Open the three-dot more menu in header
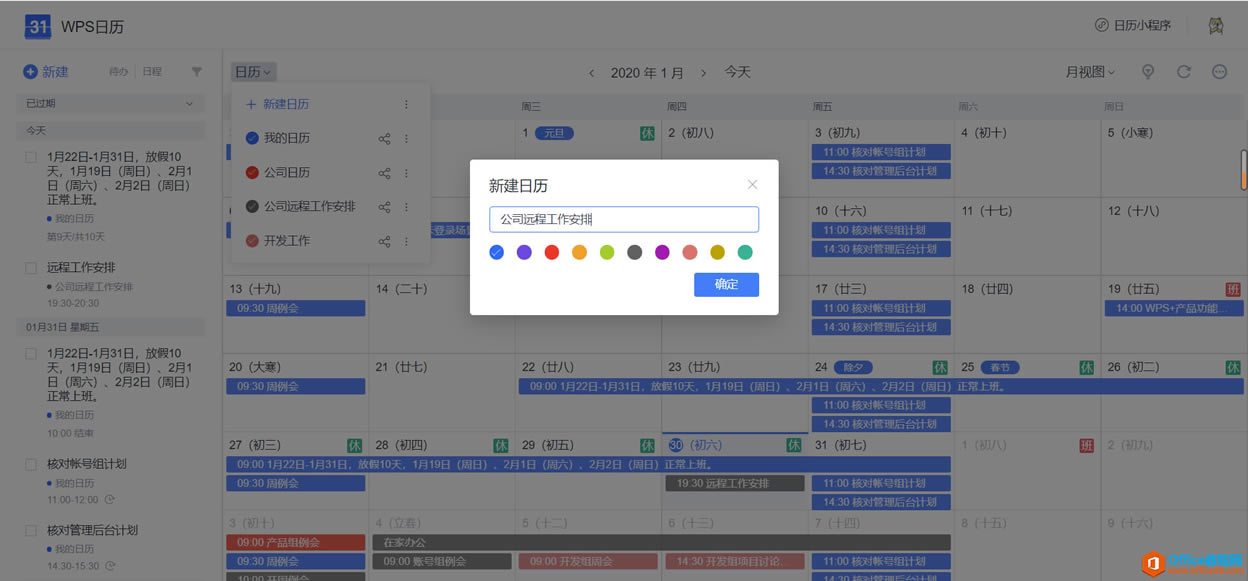This screenshot has height=581, width=1248. (x=1219, y=72)
